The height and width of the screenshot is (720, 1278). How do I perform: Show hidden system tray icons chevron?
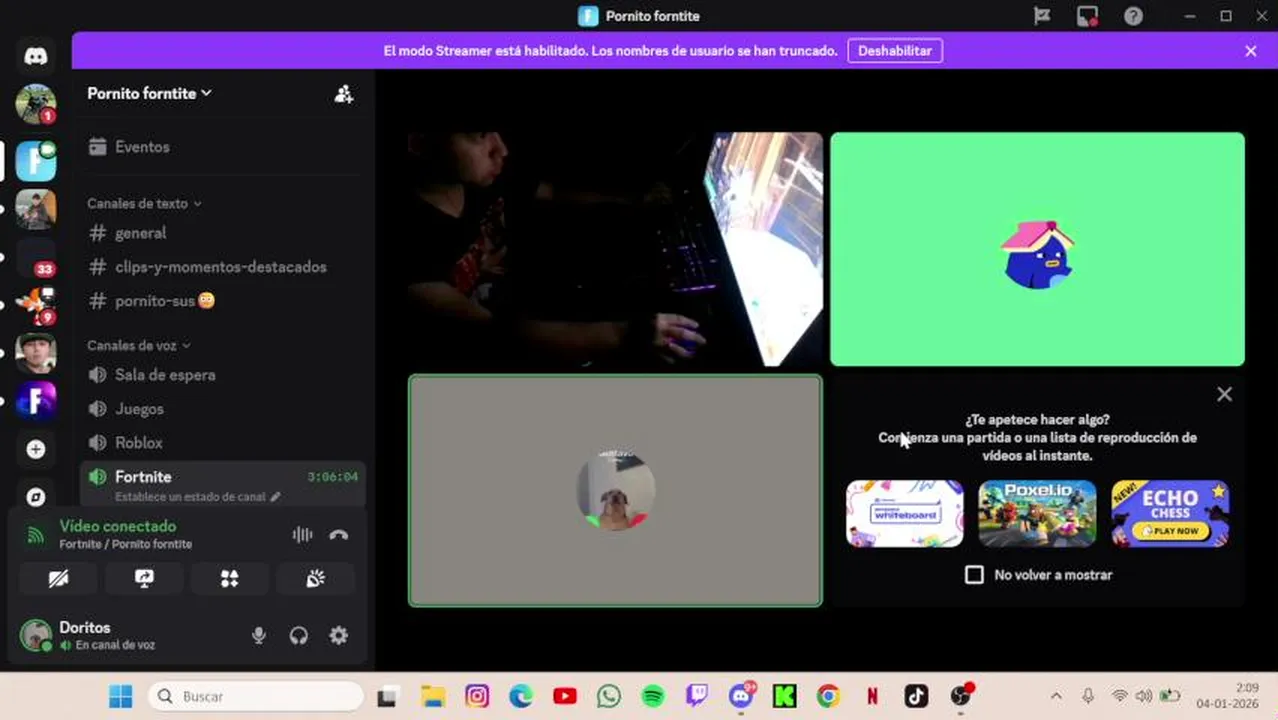1056,696
